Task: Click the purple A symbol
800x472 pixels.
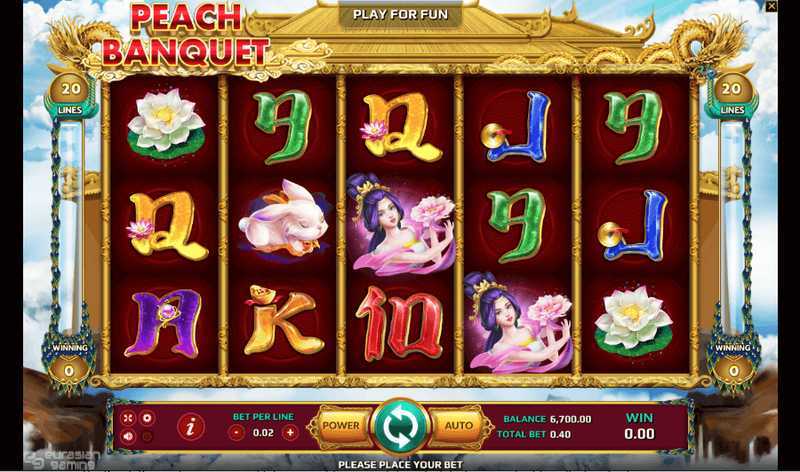Action: (x=164, y=322)
